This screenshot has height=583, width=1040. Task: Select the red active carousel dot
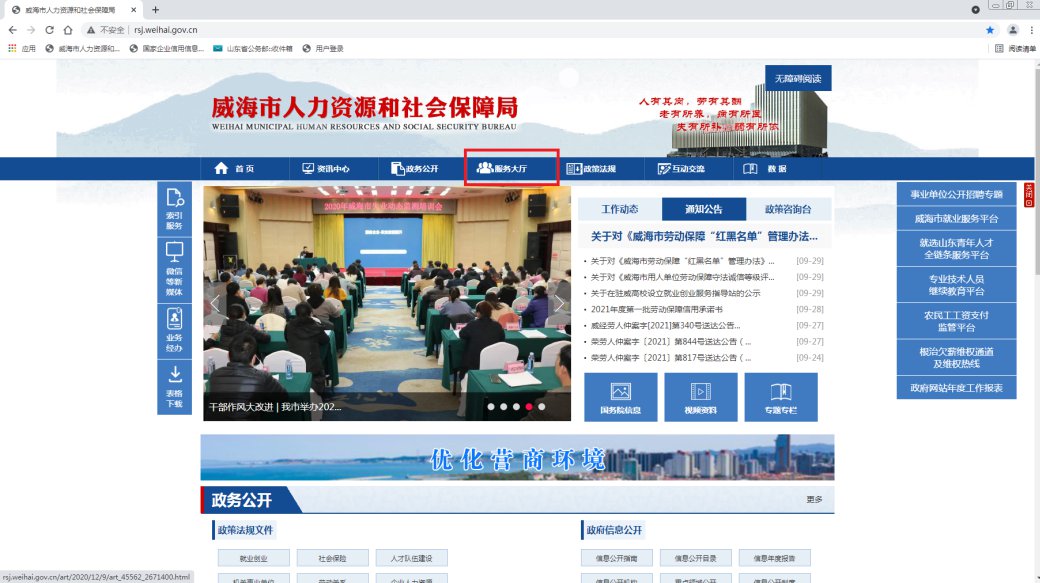point(529,407)
